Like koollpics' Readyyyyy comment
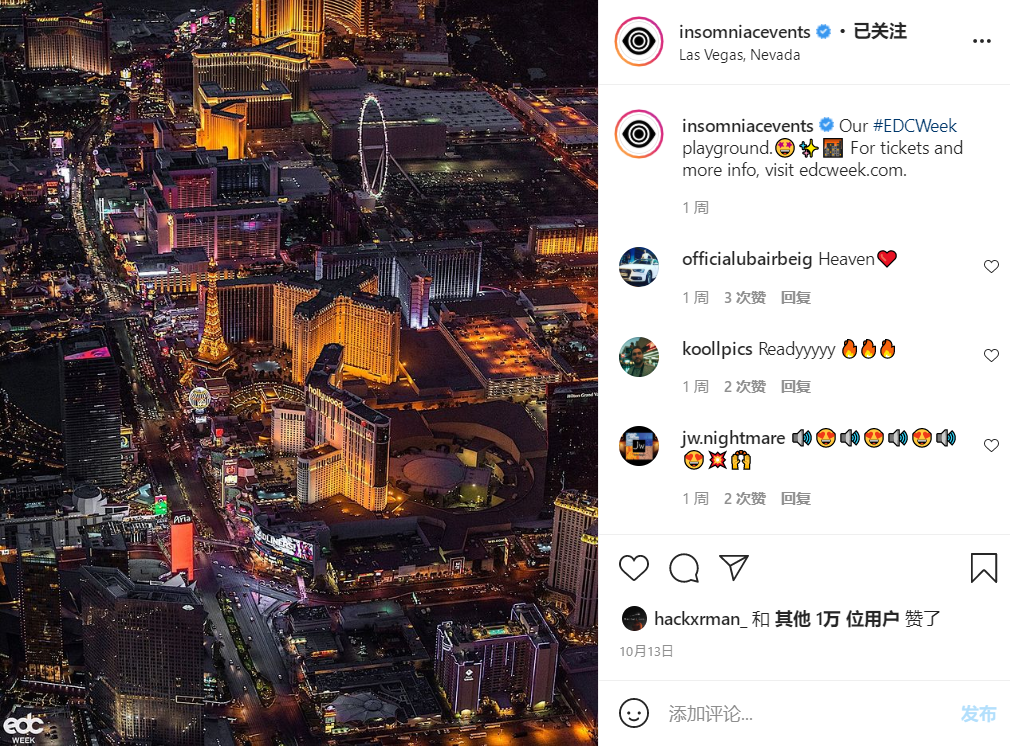The width and height of the screenshot is (1010, 746). click(x=991, y=355)
